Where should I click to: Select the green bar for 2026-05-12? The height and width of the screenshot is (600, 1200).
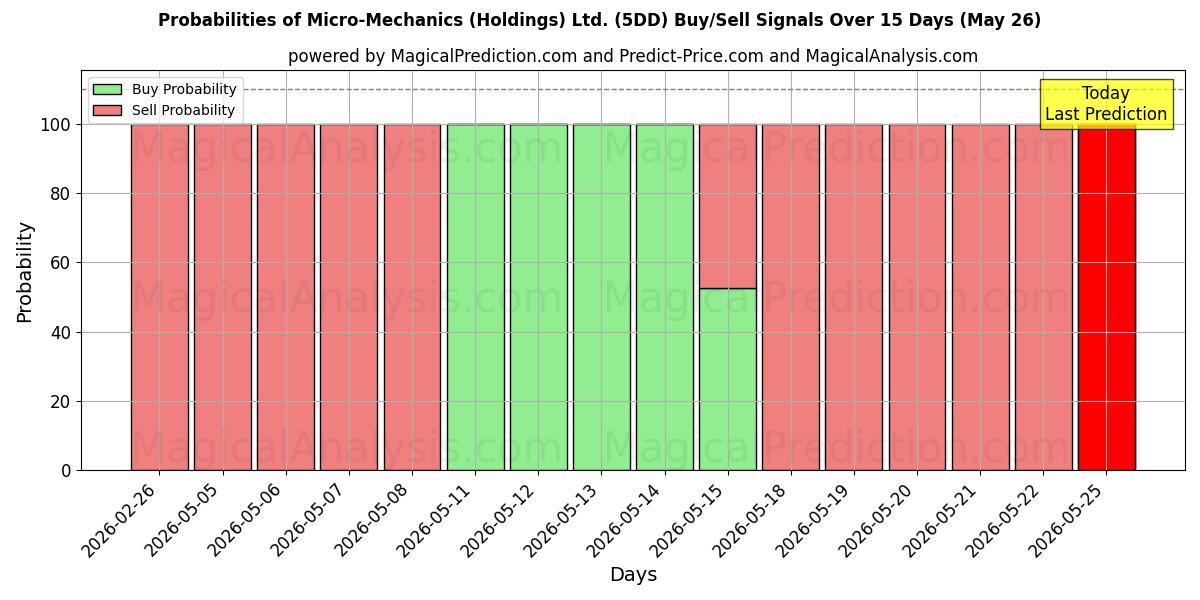538,297
